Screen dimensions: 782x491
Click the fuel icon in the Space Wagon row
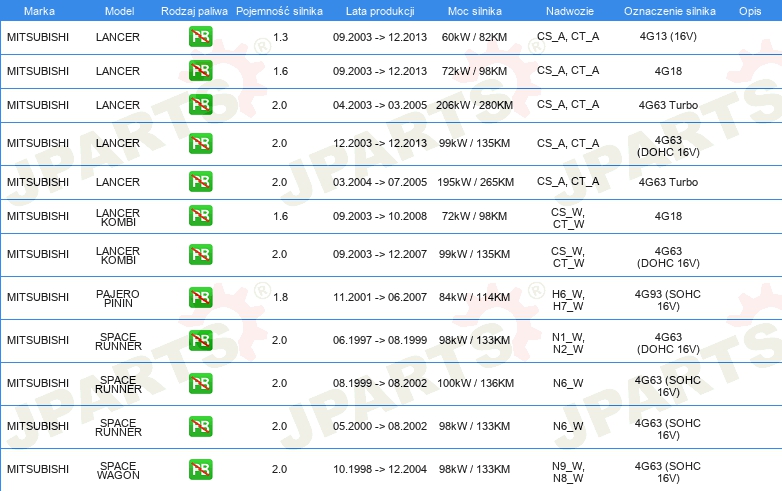click(200, 469)
